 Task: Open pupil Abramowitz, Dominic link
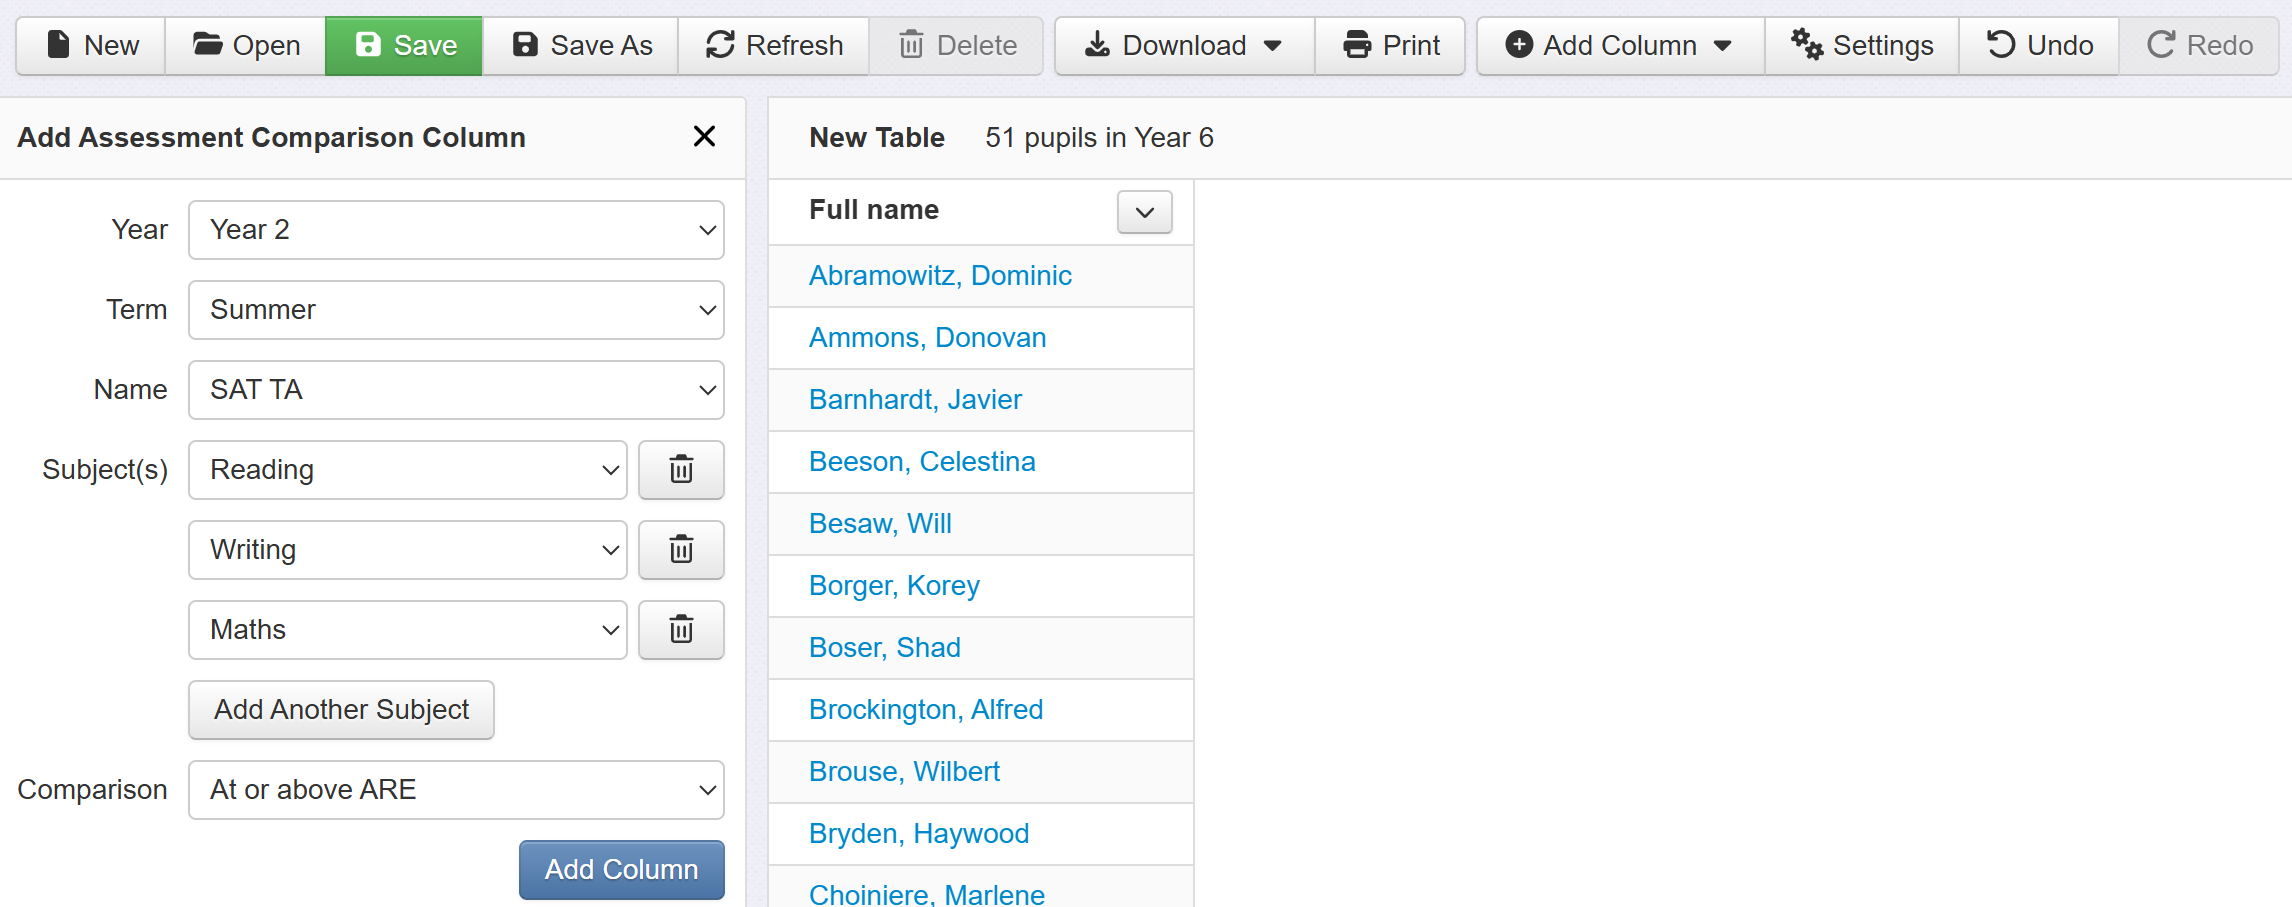click(940, 276)
